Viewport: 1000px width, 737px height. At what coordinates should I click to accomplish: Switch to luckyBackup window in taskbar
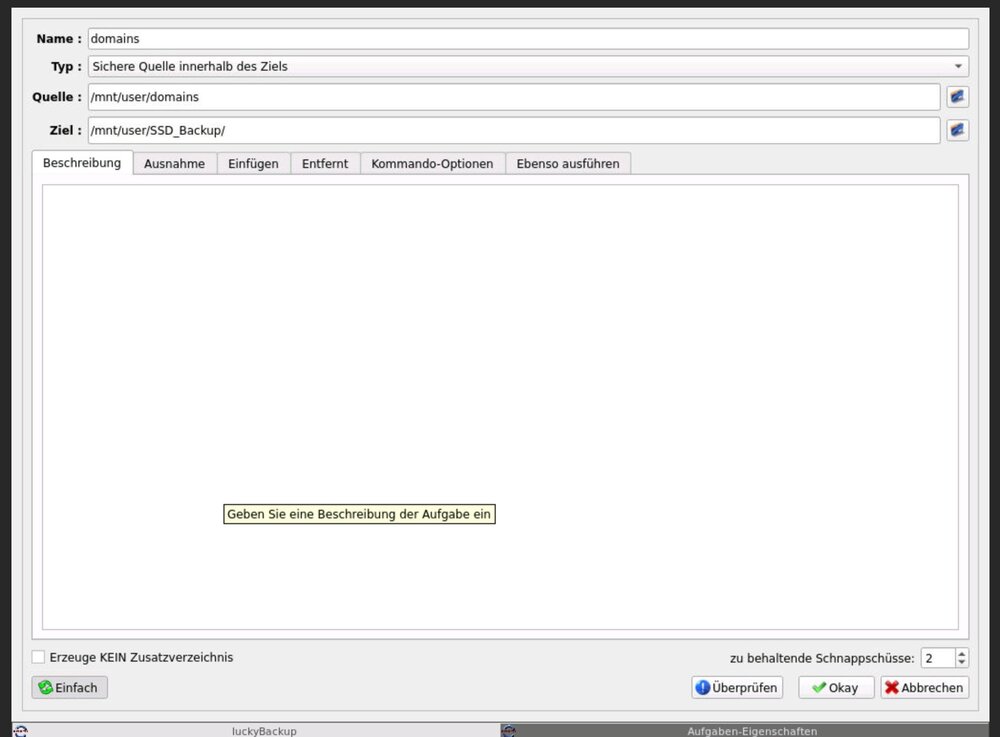255,731
